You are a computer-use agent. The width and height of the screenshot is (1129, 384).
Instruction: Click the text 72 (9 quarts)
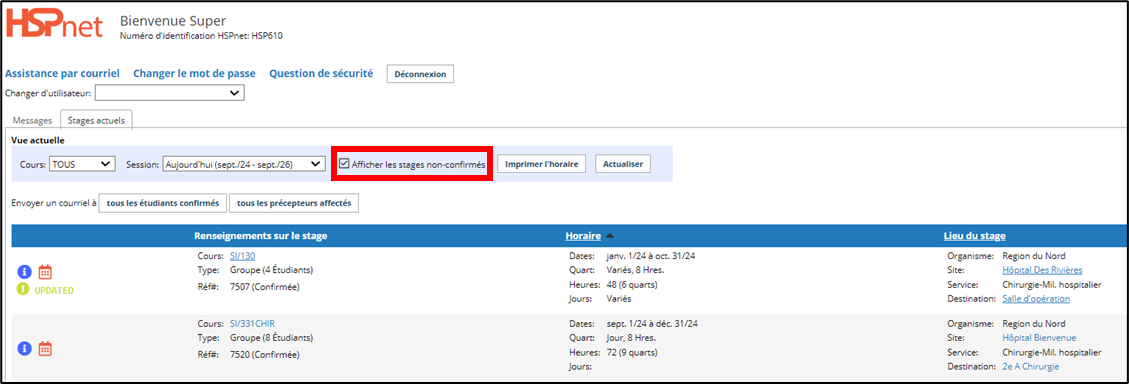click(631, 352)
